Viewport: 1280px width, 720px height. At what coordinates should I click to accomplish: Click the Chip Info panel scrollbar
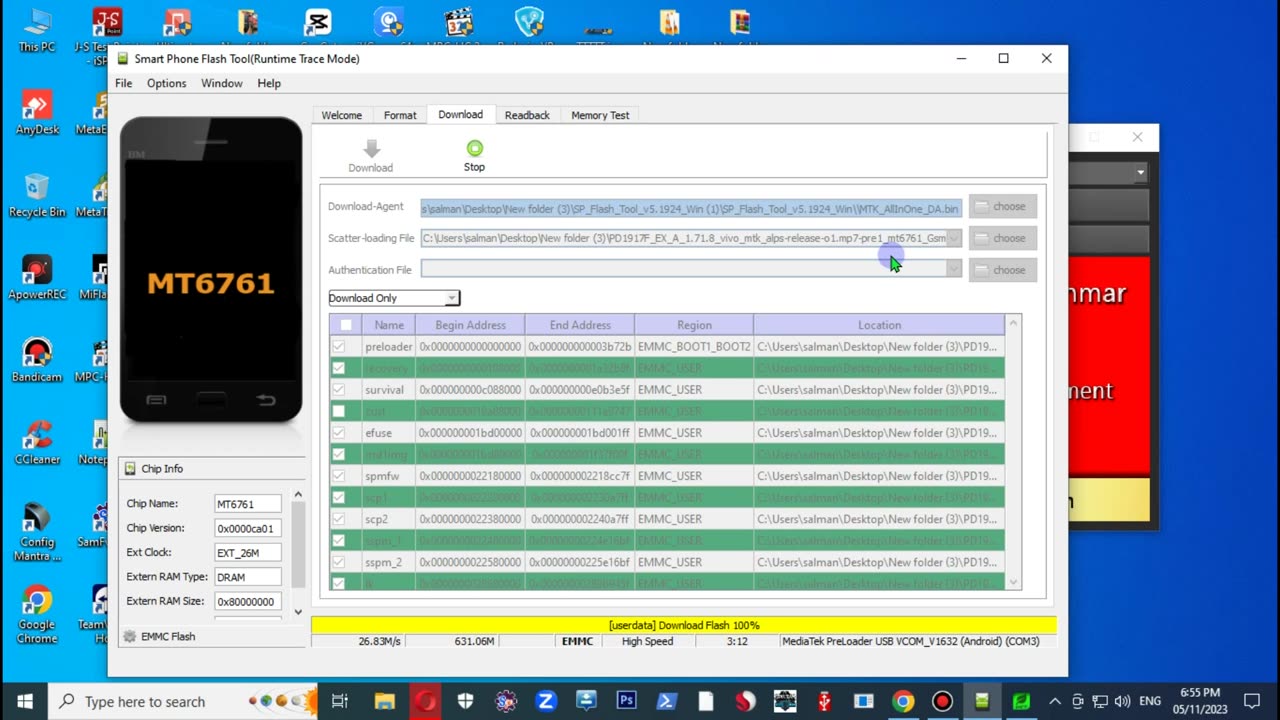pos(297,553)
